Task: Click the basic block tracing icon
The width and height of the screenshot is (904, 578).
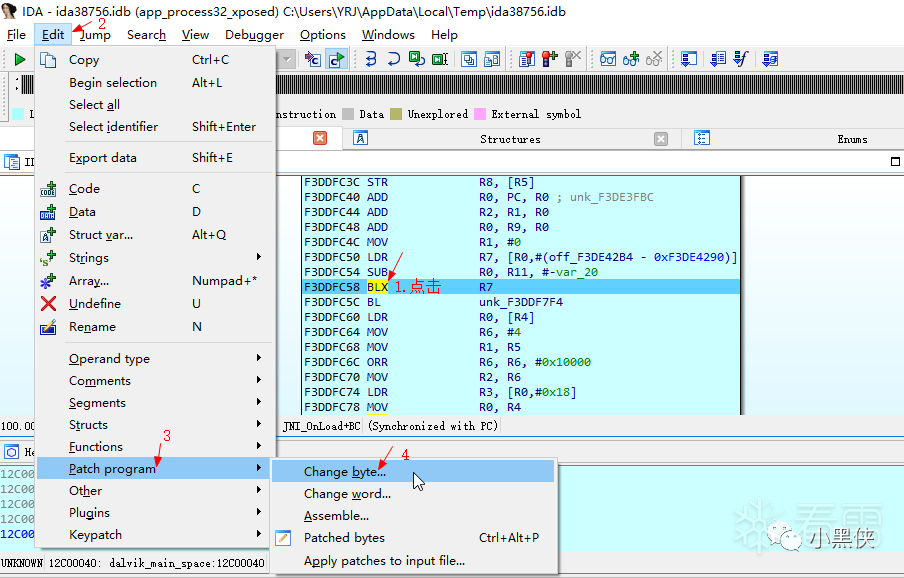Action: (770, 59)
